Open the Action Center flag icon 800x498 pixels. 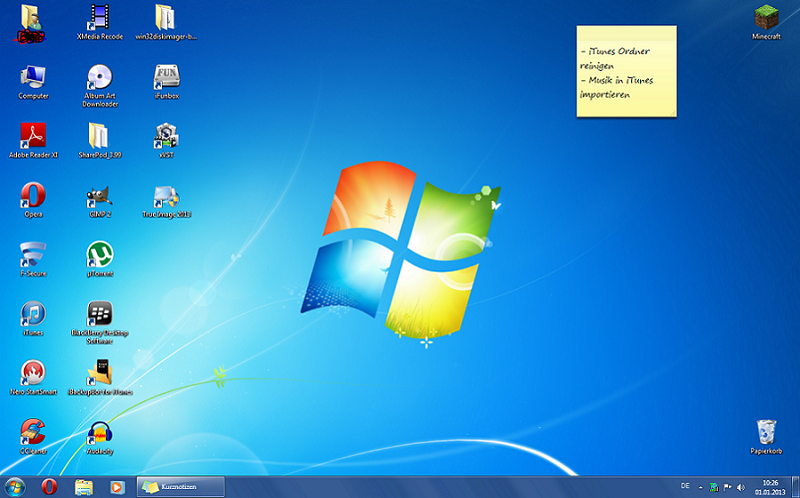click(728, 487)
